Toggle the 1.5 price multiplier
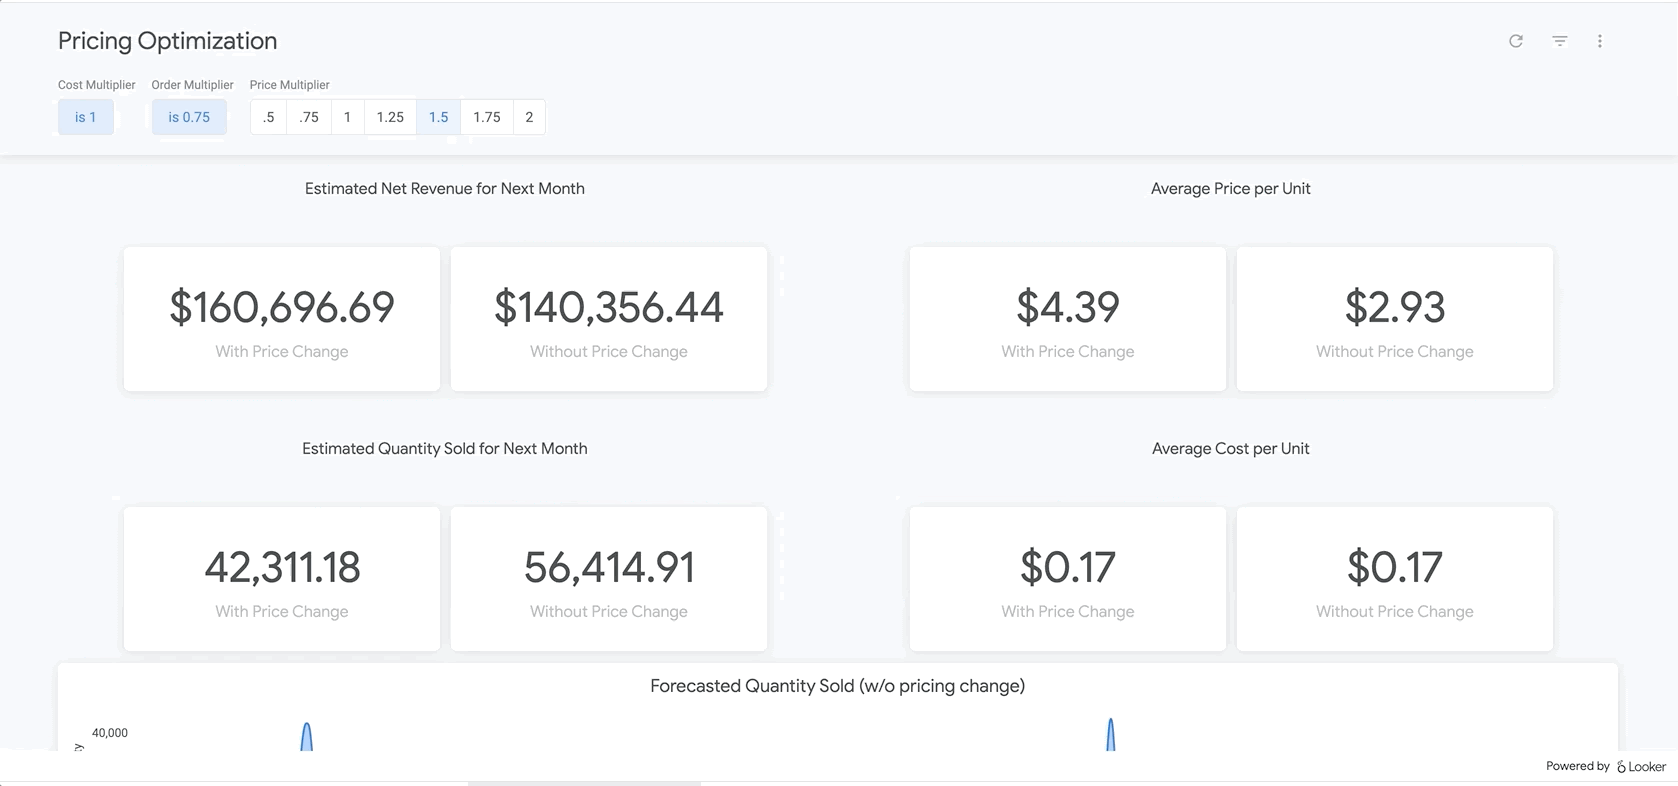Image resolution: width=1678 pixels, height=786 pixels. 438,117
